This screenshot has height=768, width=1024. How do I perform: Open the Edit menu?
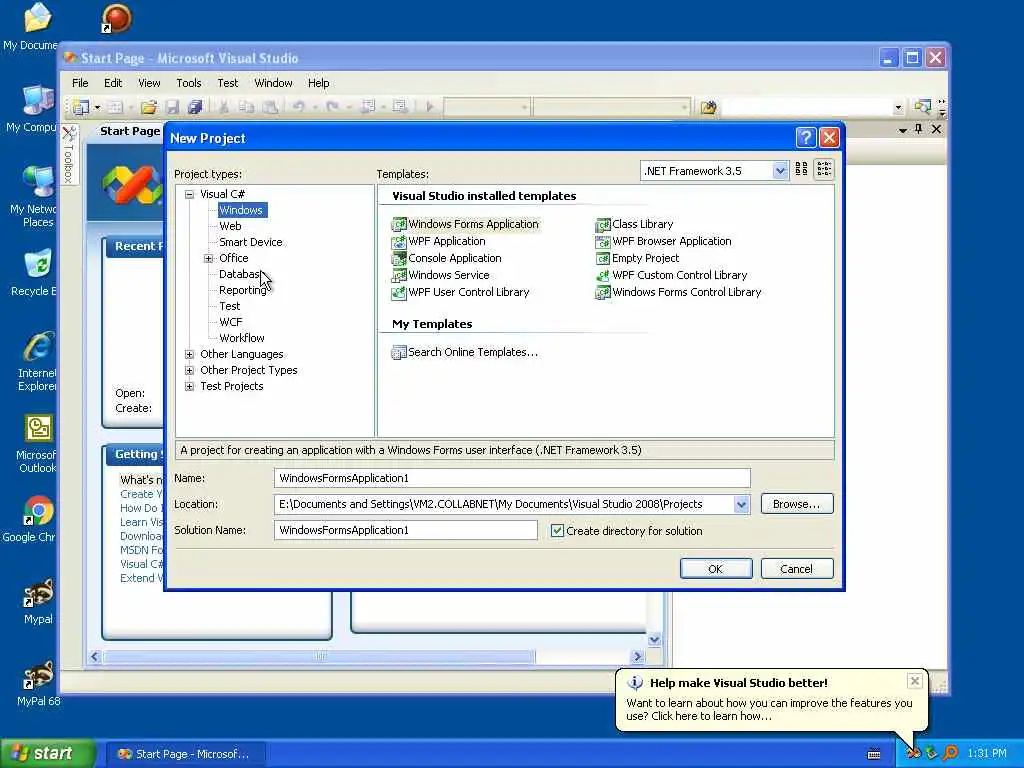tap(113, 83)
